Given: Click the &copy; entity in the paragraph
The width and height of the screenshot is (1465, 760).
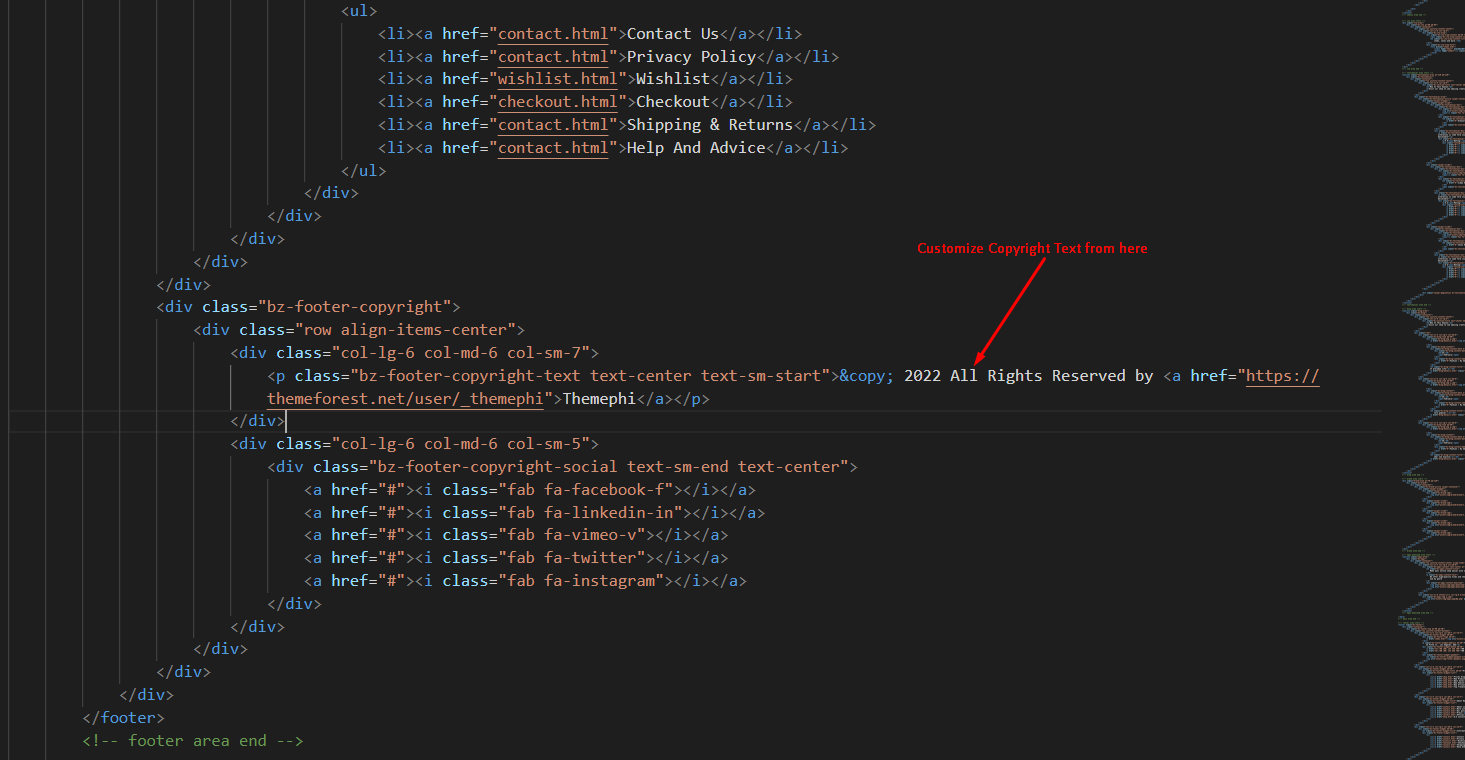Looking at the screenshot, I should click(x=866, y=377).
